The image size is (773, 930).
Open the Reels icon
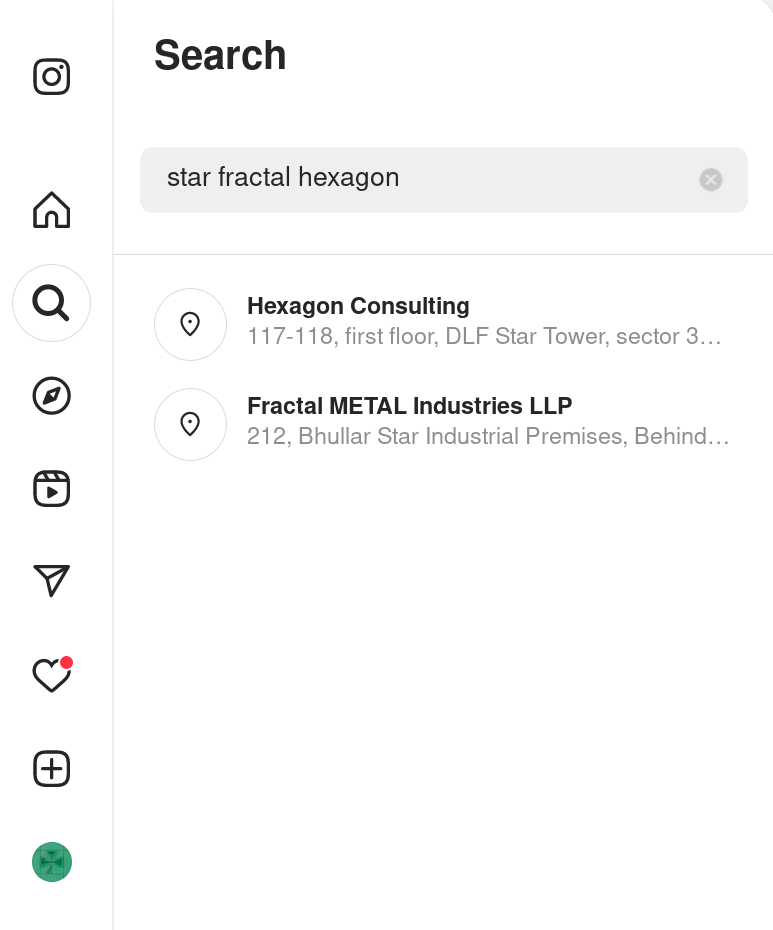click(x=52, y=489)
